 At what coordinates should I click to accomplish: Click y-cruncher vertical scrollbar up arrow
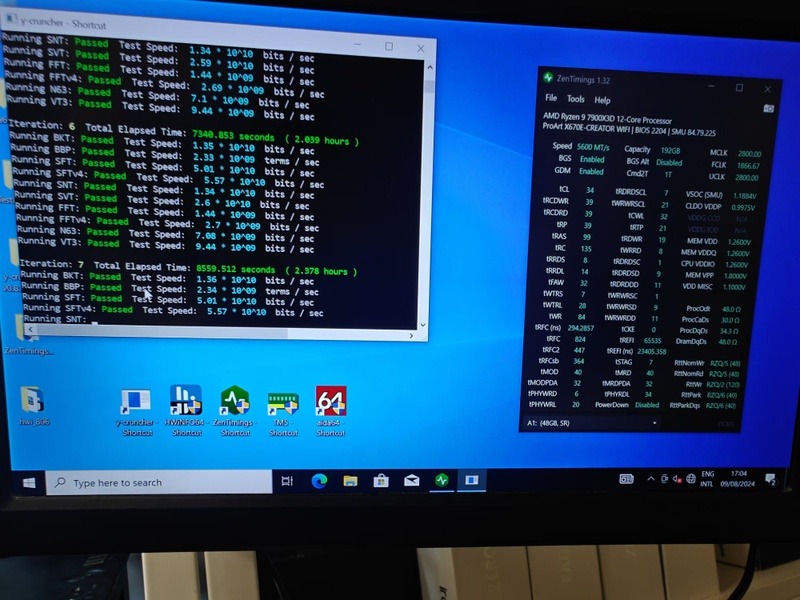click(430, 67)
